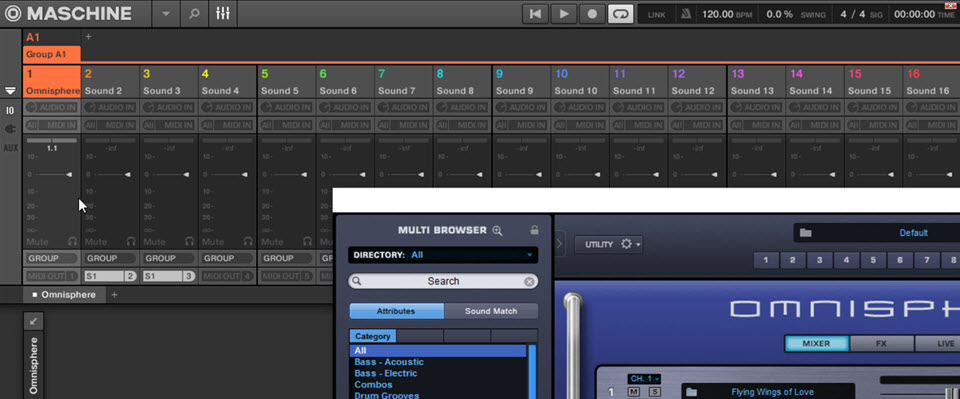
Task: Start playback with the Play button
Action: coord(564,14)
